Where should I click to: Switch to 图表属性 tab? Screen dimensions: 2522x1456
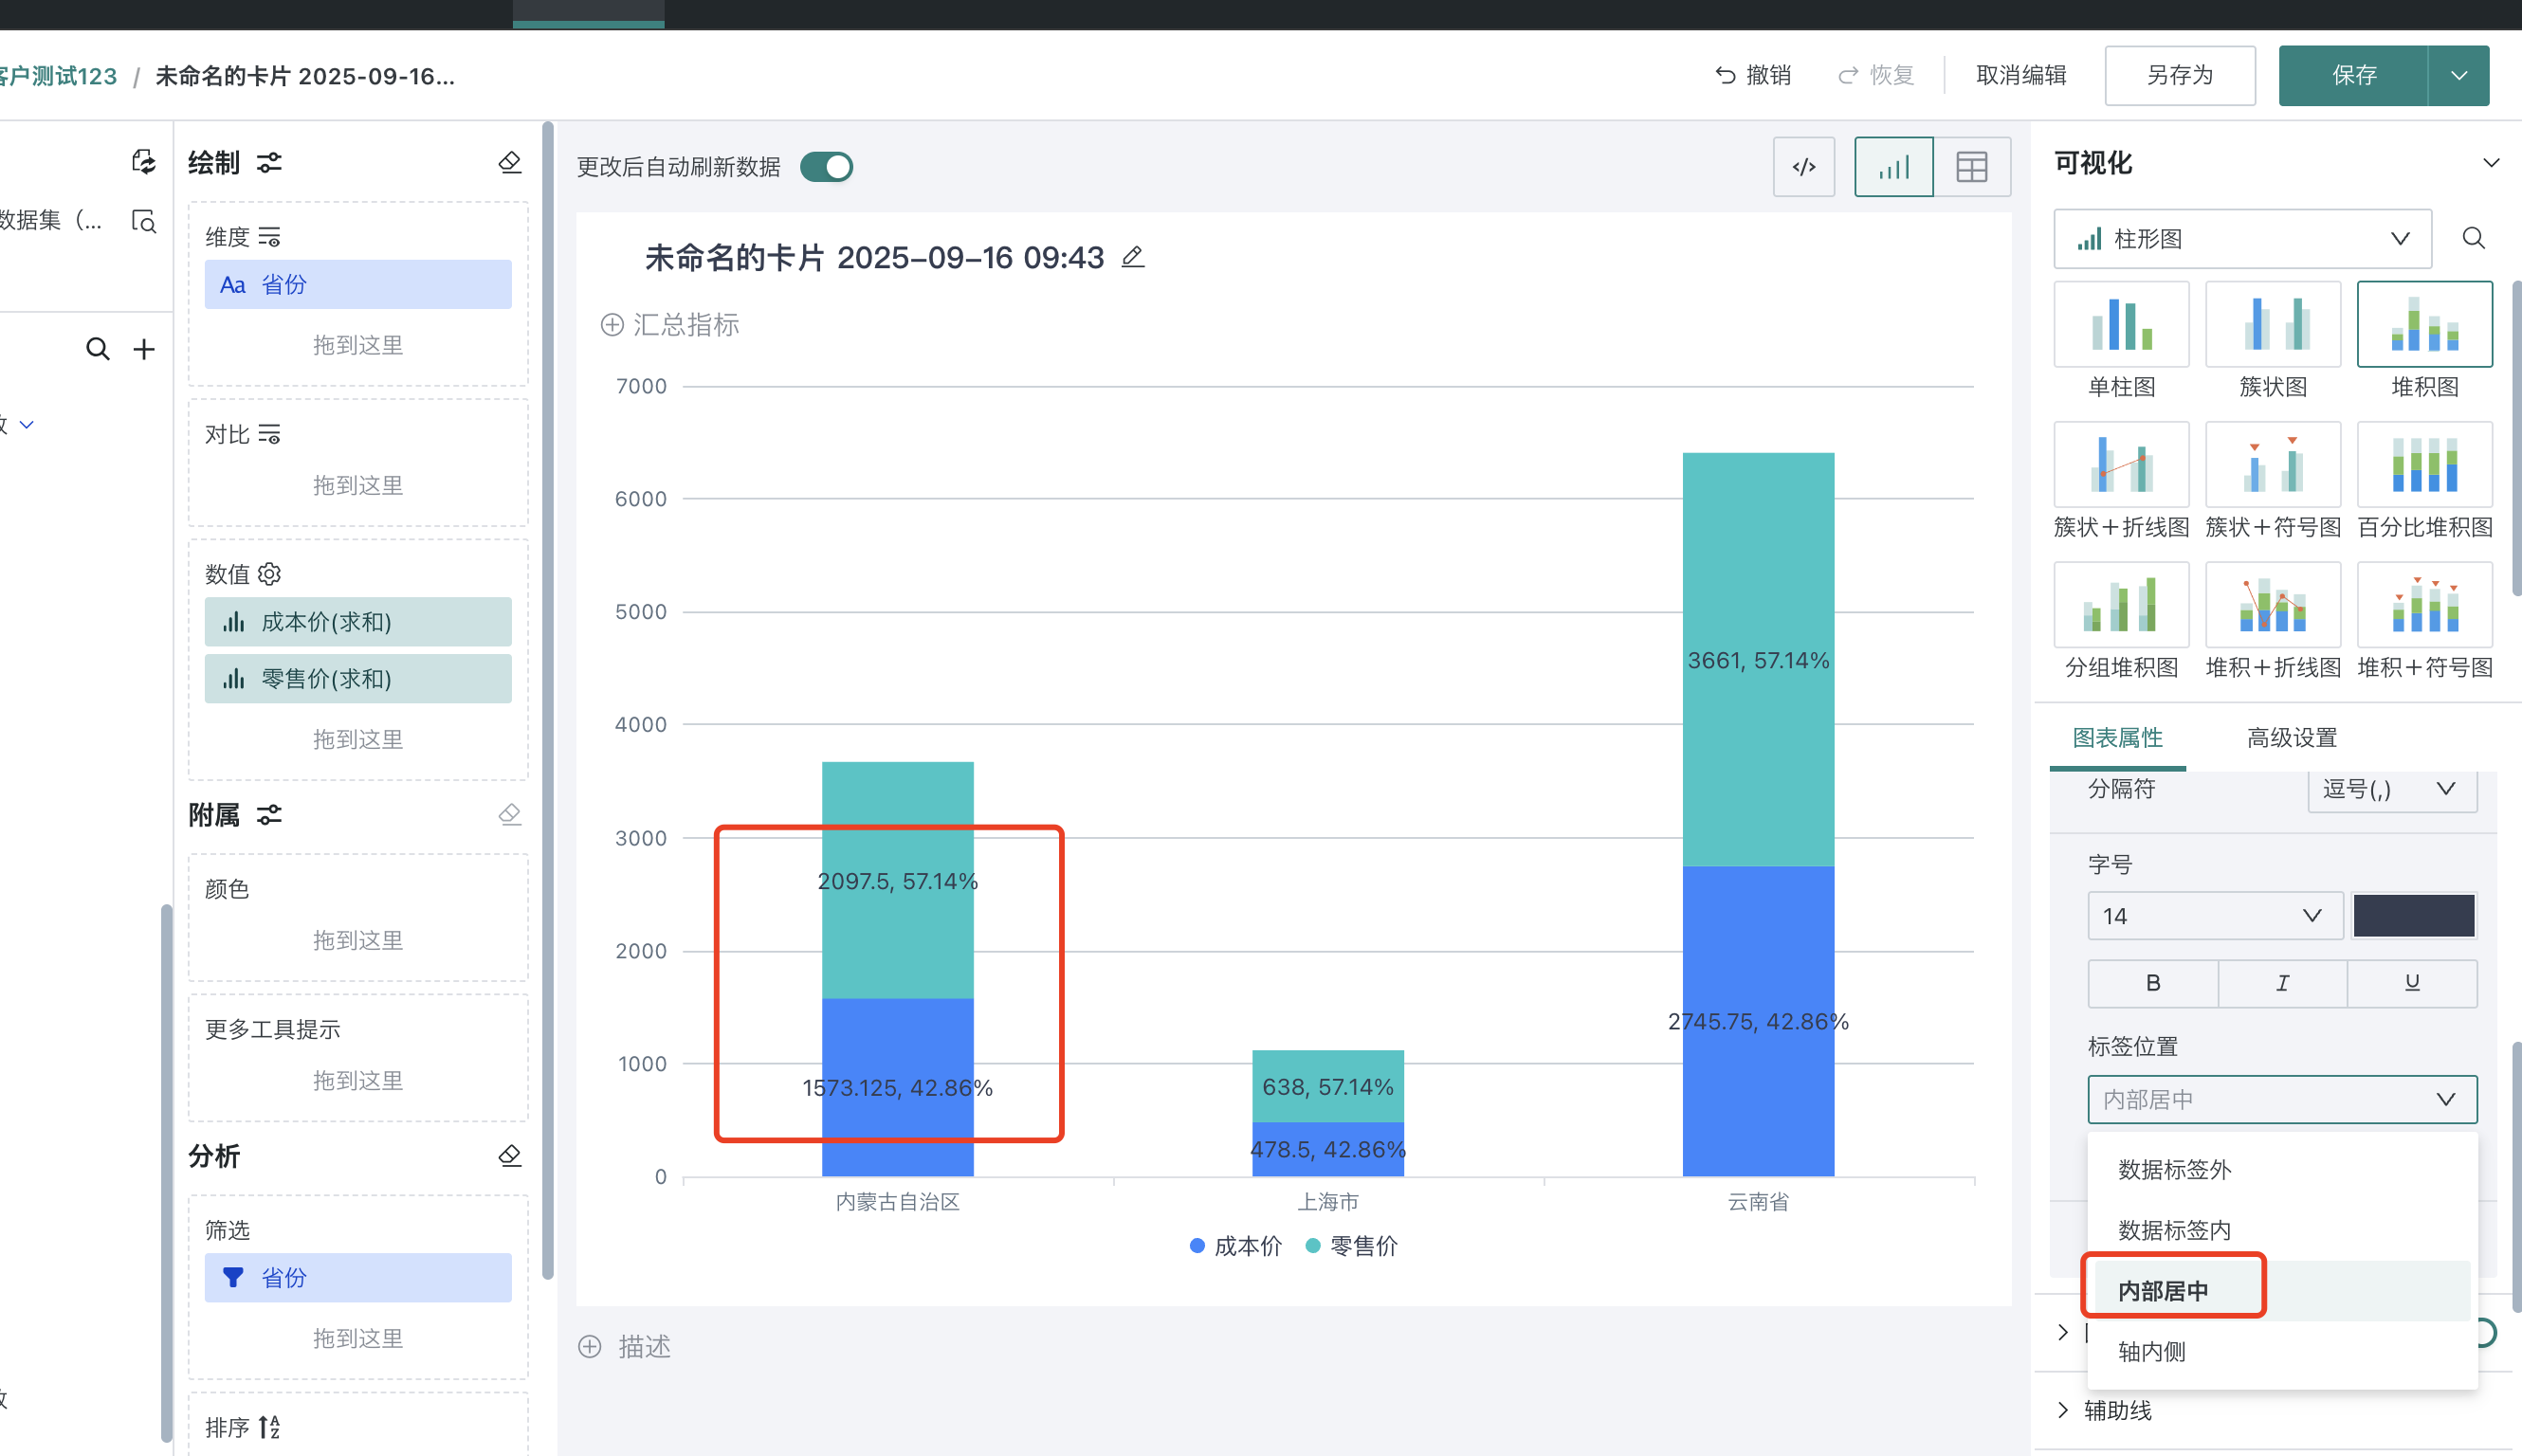point(2117,738)
